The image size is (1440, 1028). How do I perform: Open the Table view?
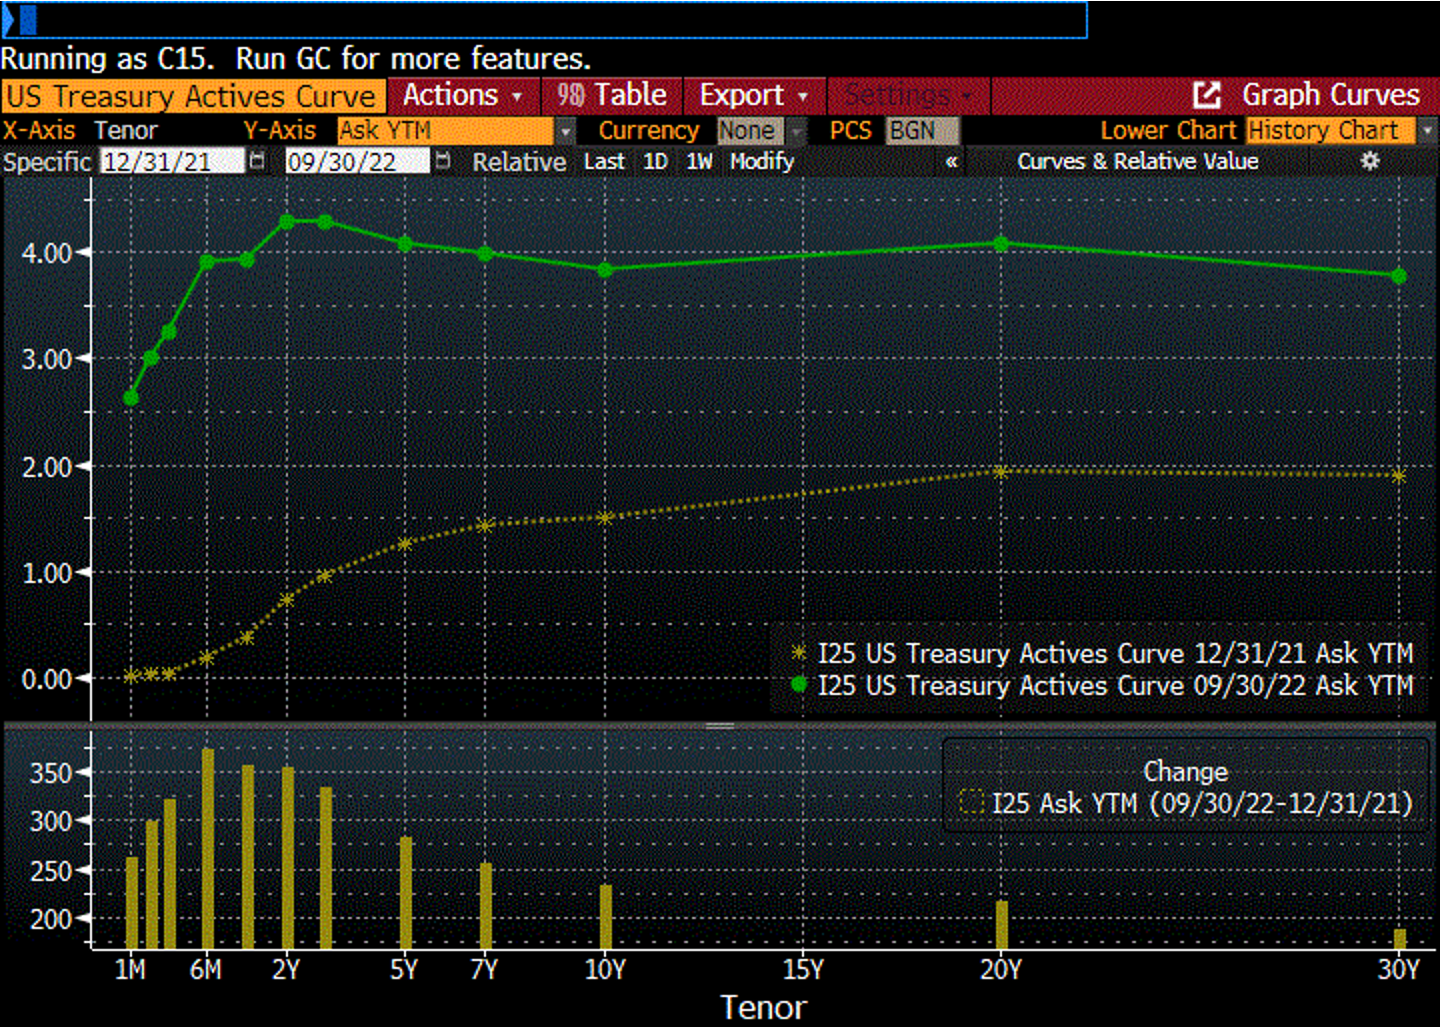612,95
